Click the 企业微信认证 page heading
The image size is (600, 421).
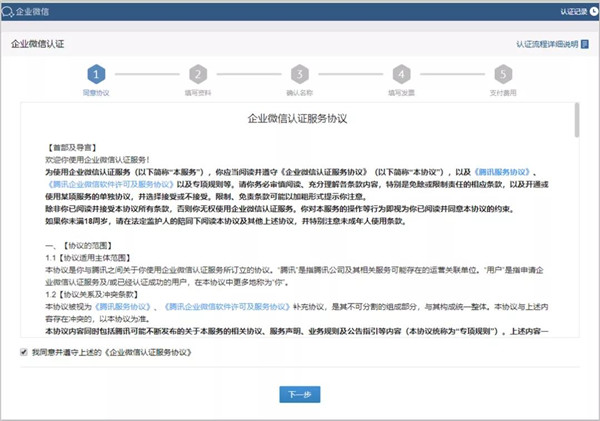pyautogui.click(x=38, y=44)
